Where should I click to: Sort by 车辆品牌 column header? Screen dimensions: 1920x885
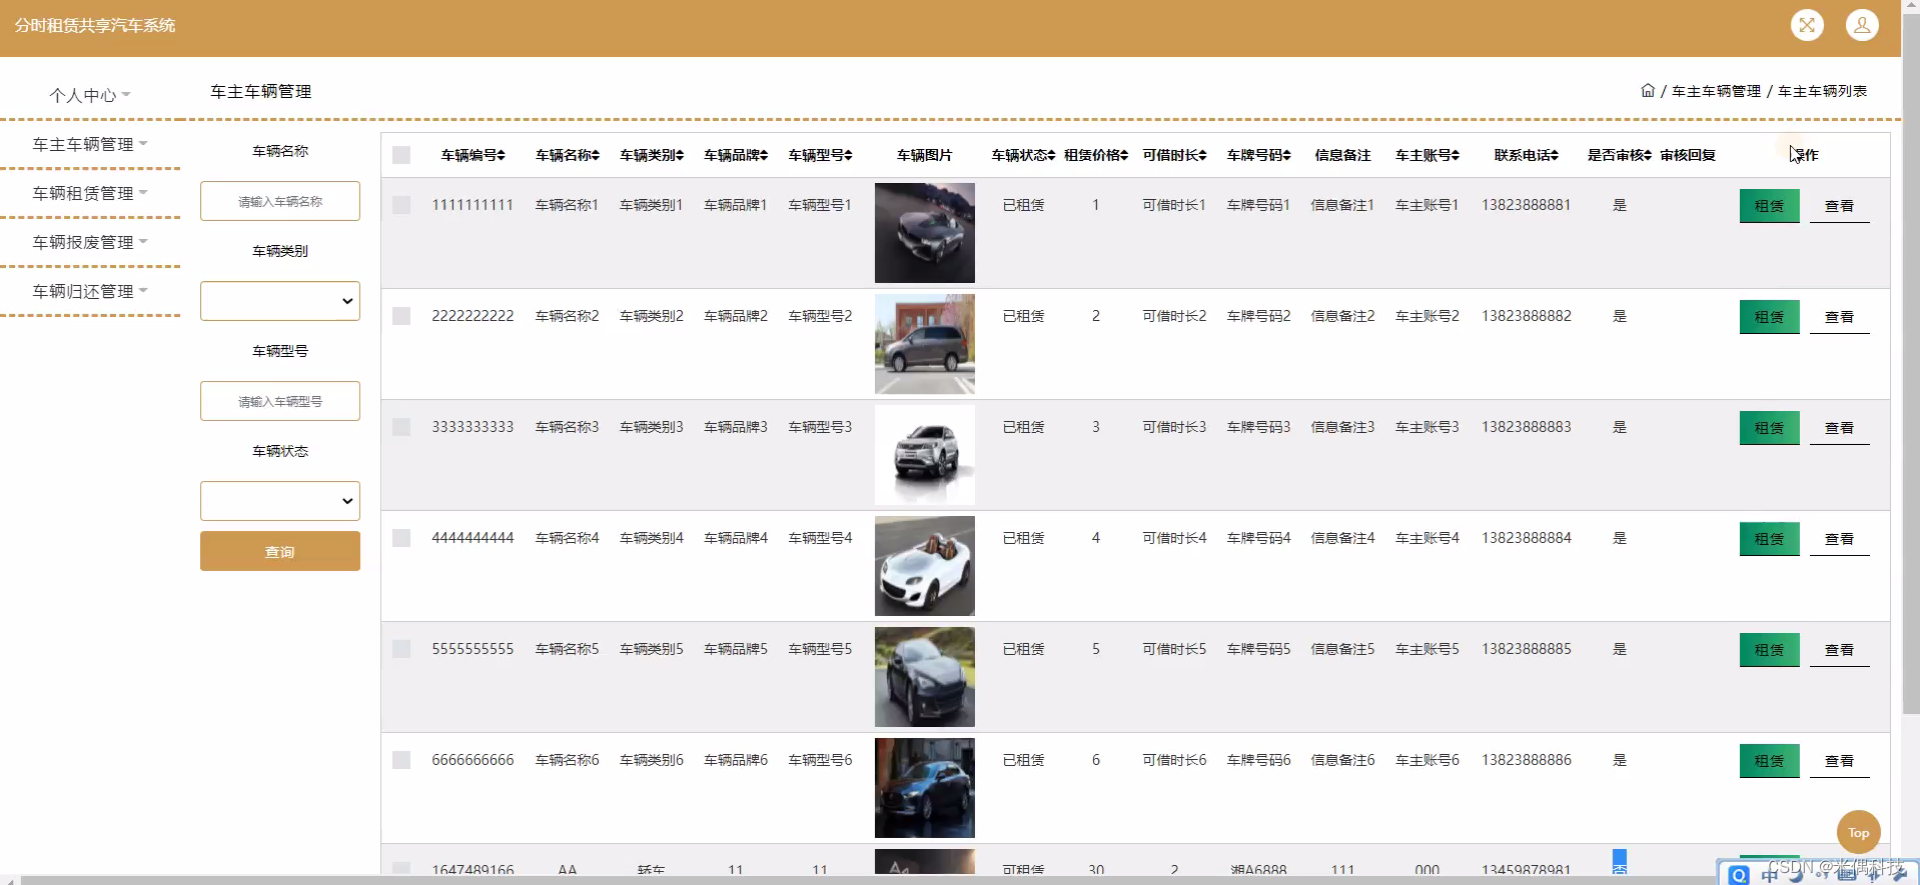735,155
